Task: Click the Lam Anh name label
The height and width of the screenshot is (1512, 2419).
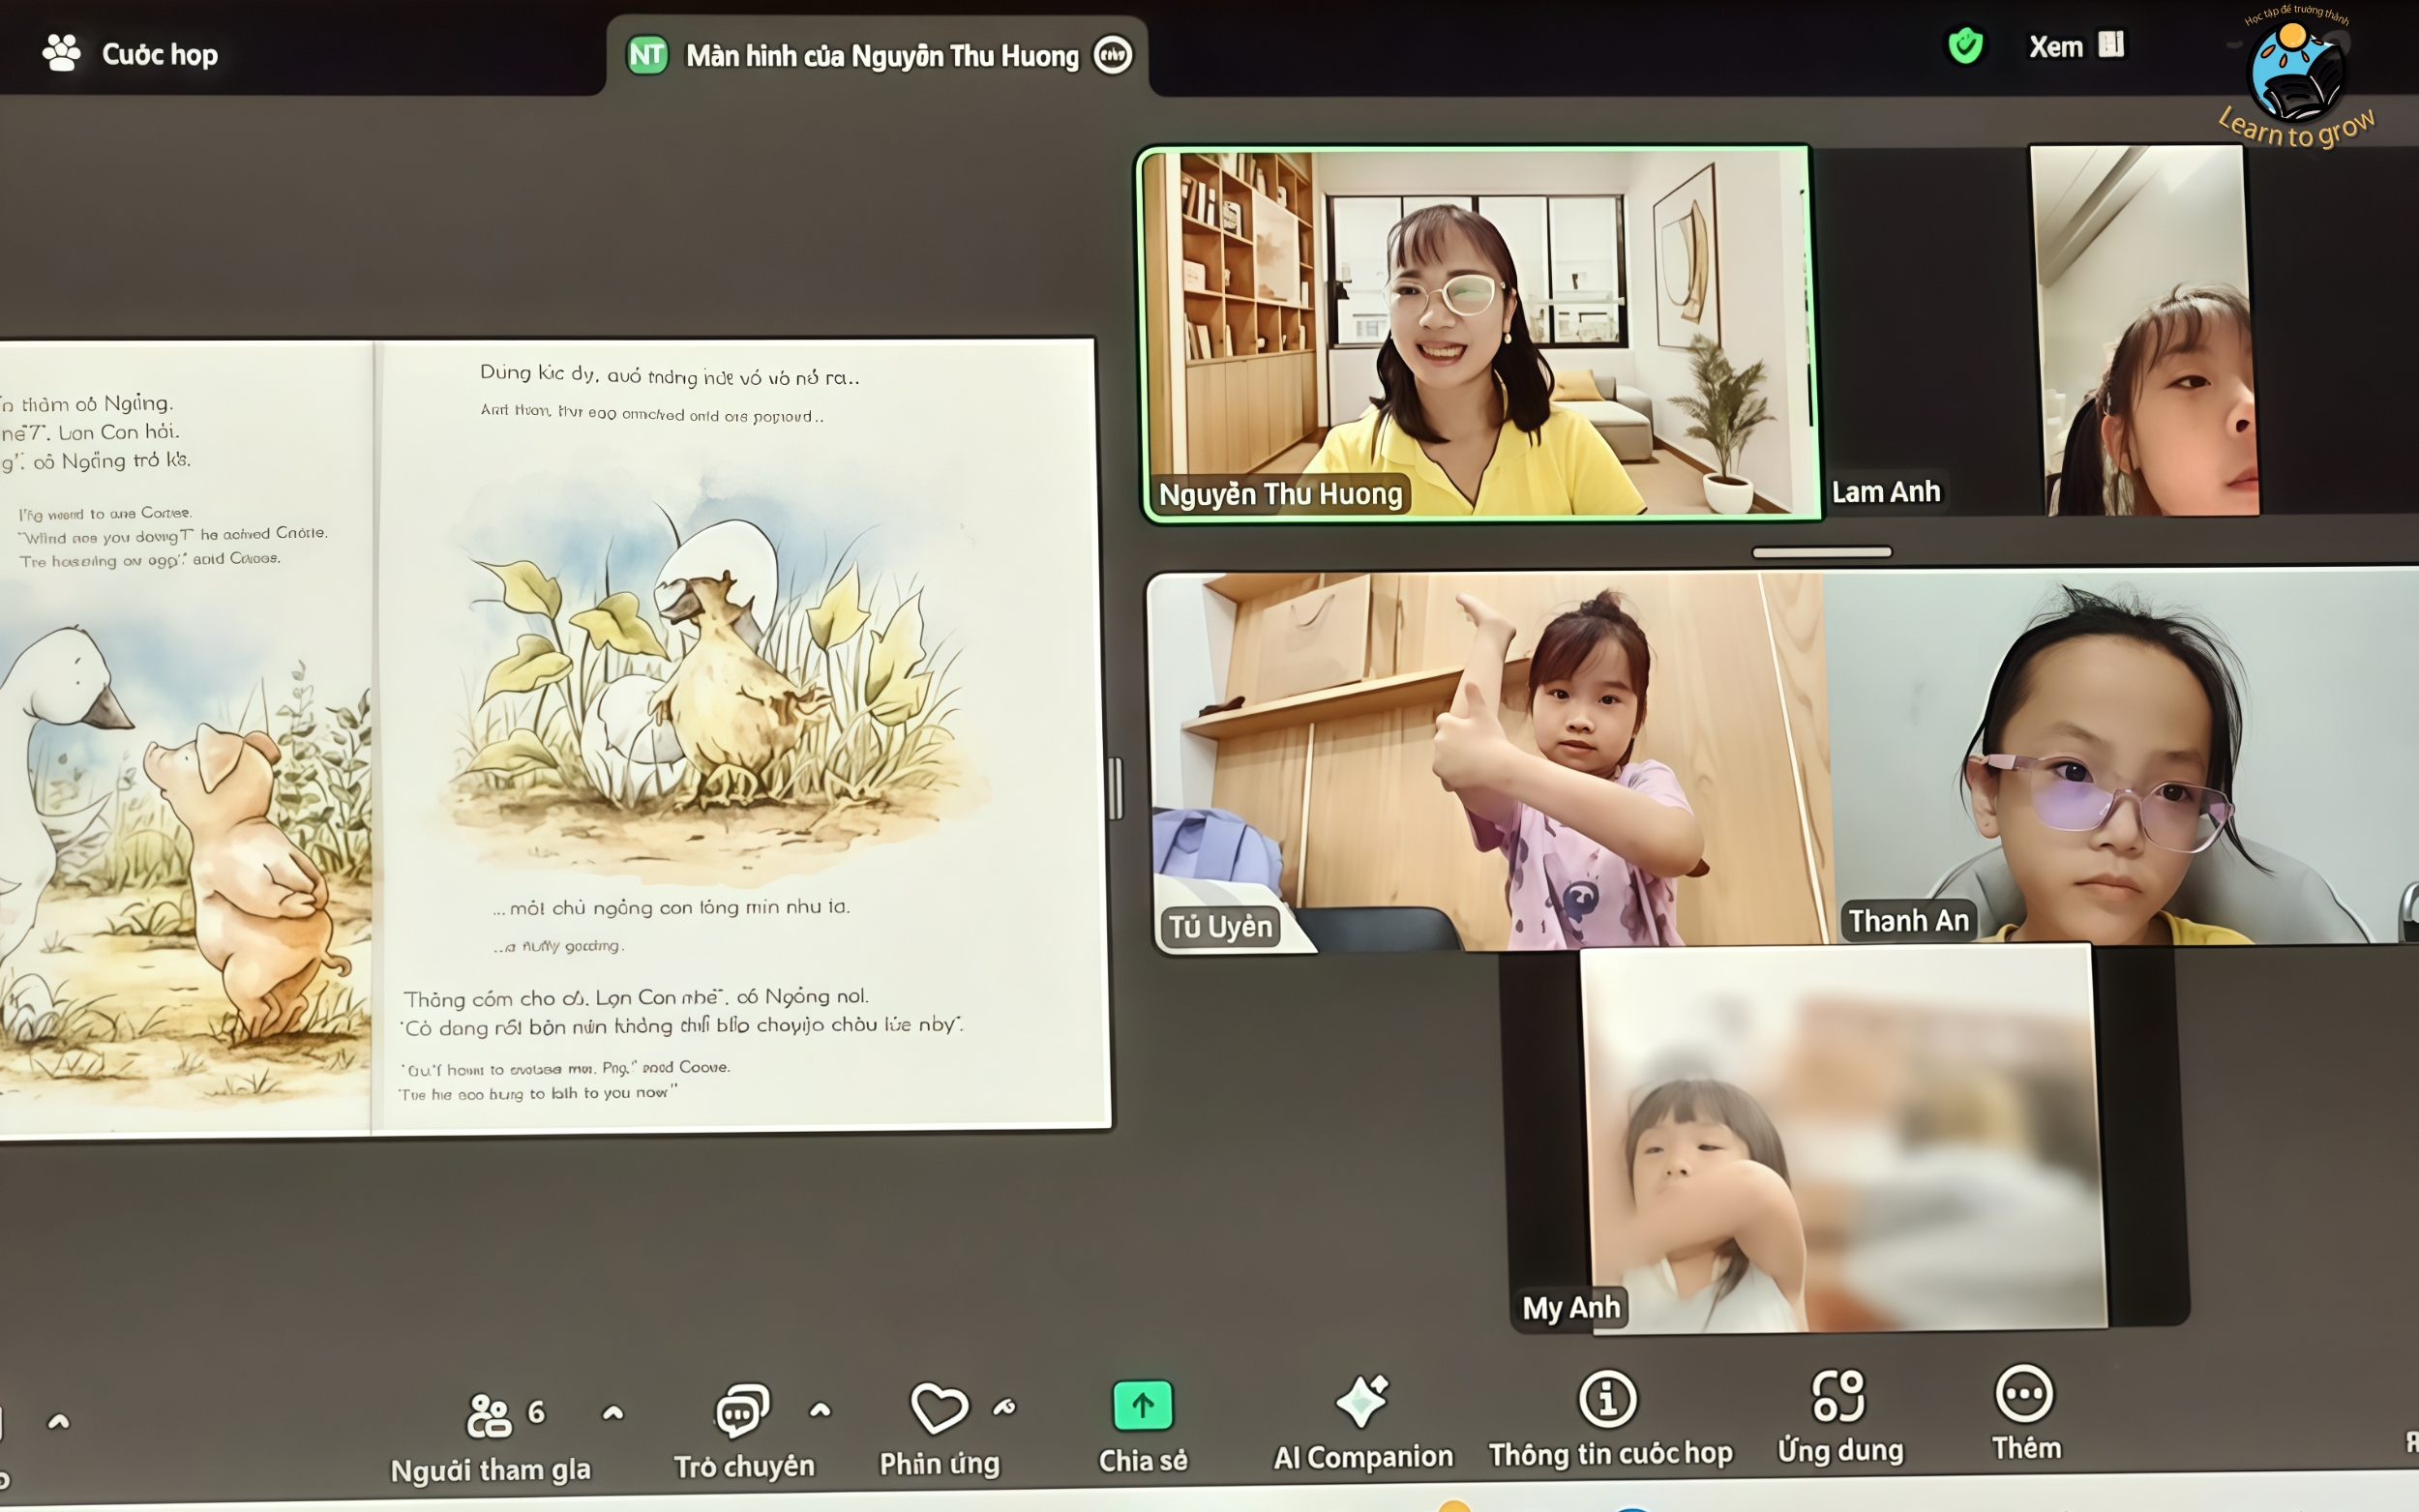Action: pyautogui.click(x=1886, y=492)
